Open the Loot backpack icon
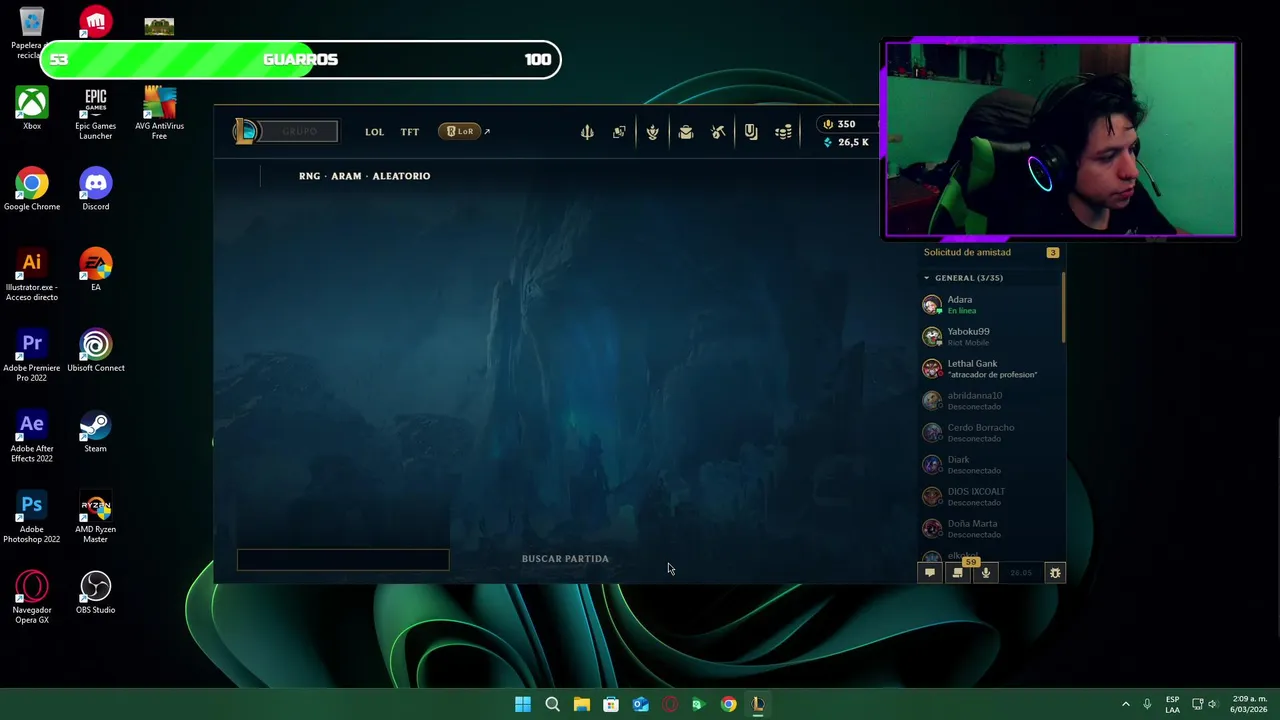The width and height of the screenshot is (1280, 720). 686,132
